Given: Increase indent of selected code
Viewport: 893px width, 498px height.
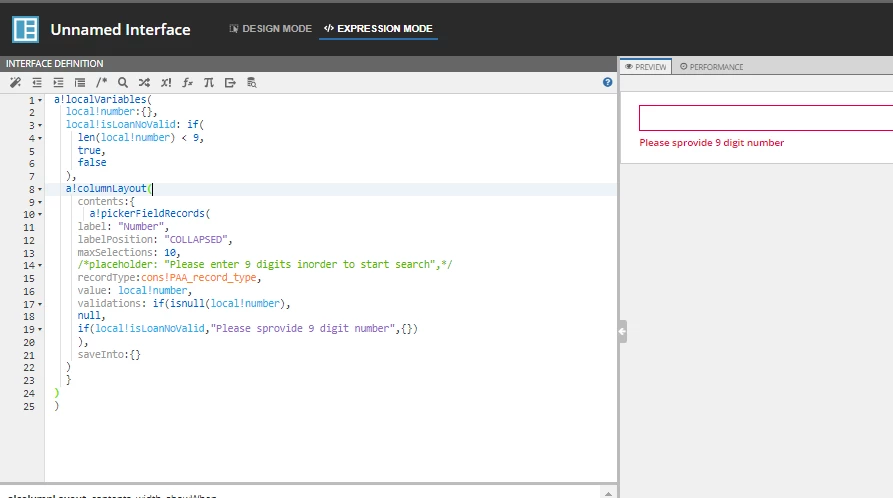Looking at the screenshot, I should coord(58,83).
